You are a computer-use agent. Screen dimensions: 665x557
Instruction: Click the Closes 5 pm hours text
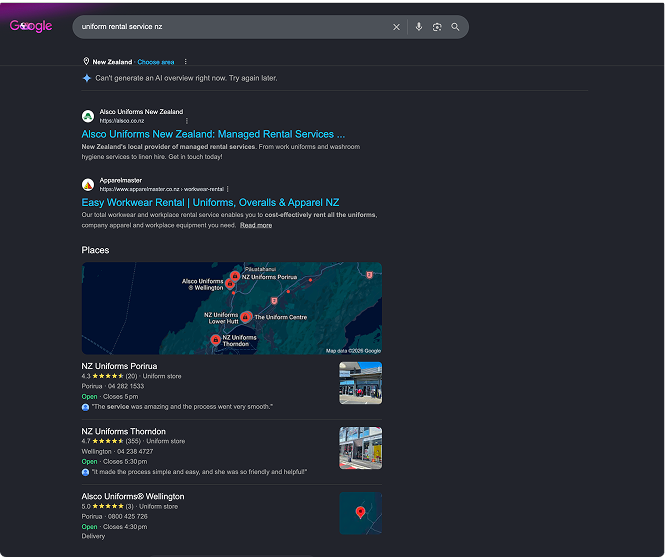[120, 397]
